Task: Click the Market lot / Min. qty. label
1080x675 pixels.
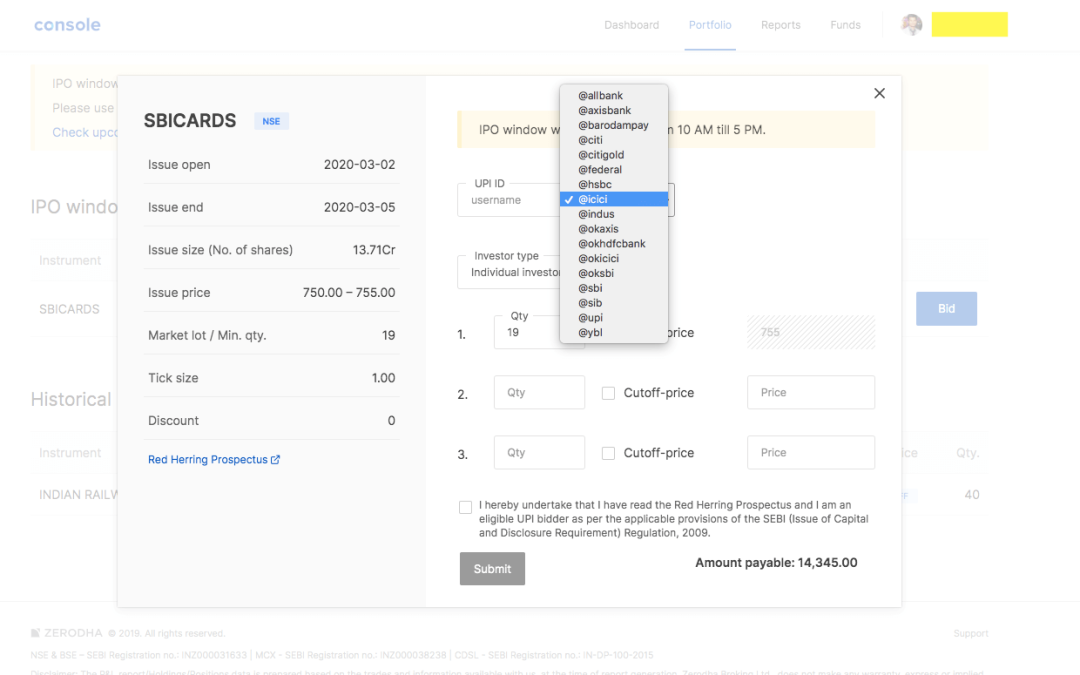Action: [x=207, y=335]
